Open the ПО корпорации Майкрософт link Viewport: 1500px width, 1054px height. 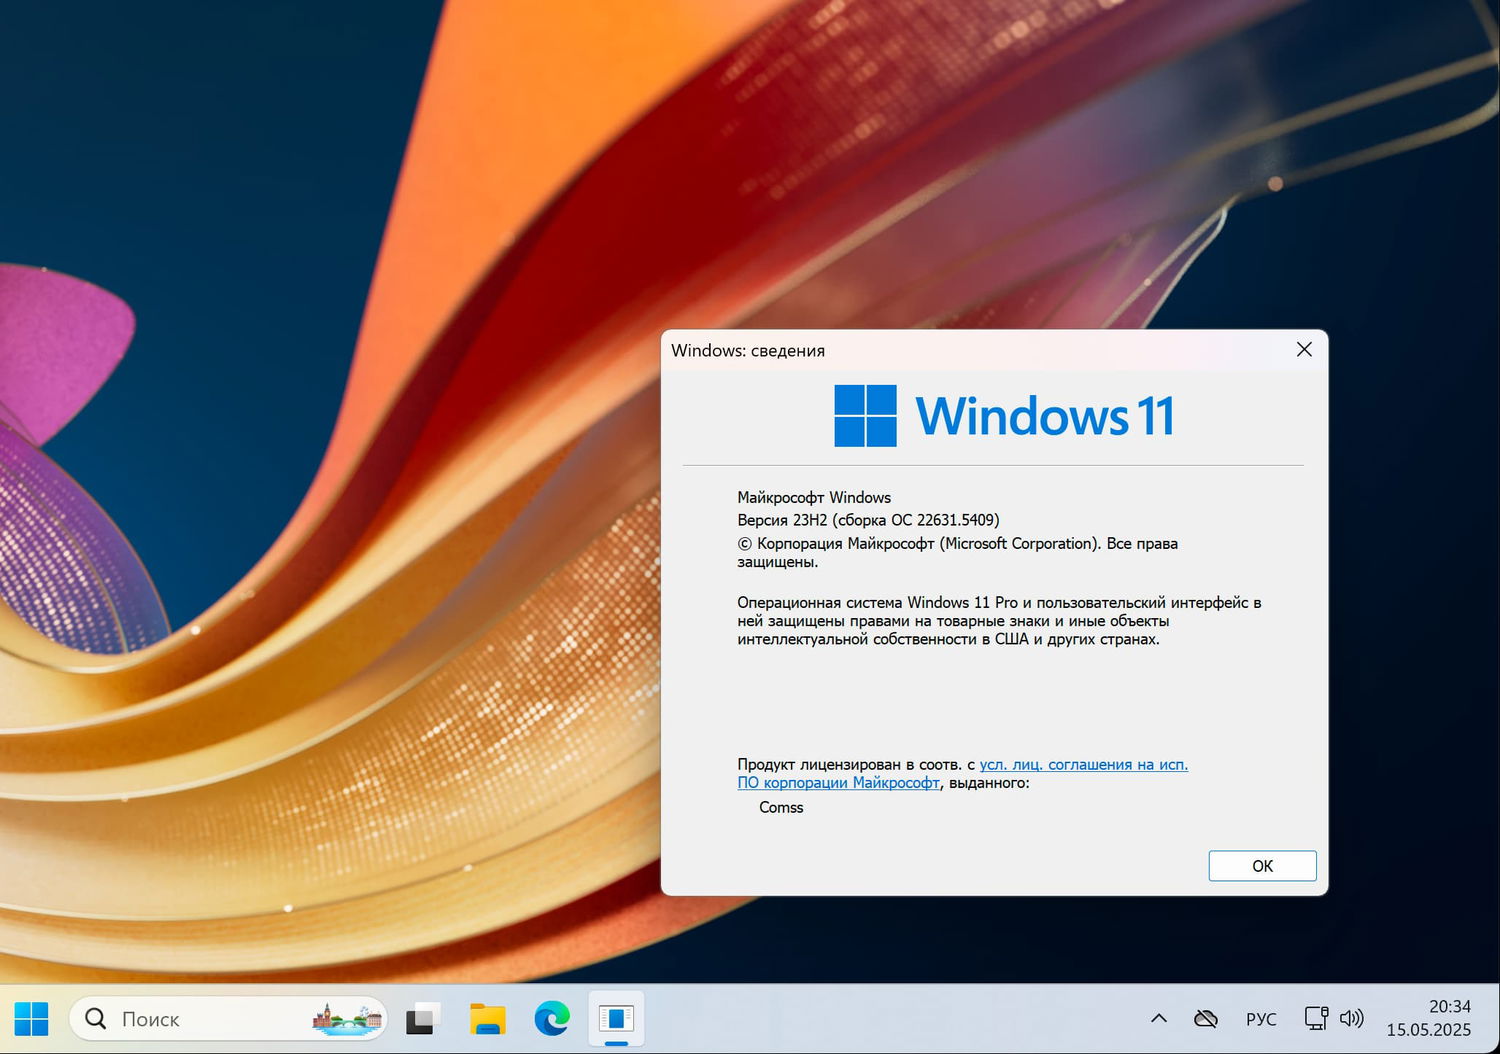(838, 783)
